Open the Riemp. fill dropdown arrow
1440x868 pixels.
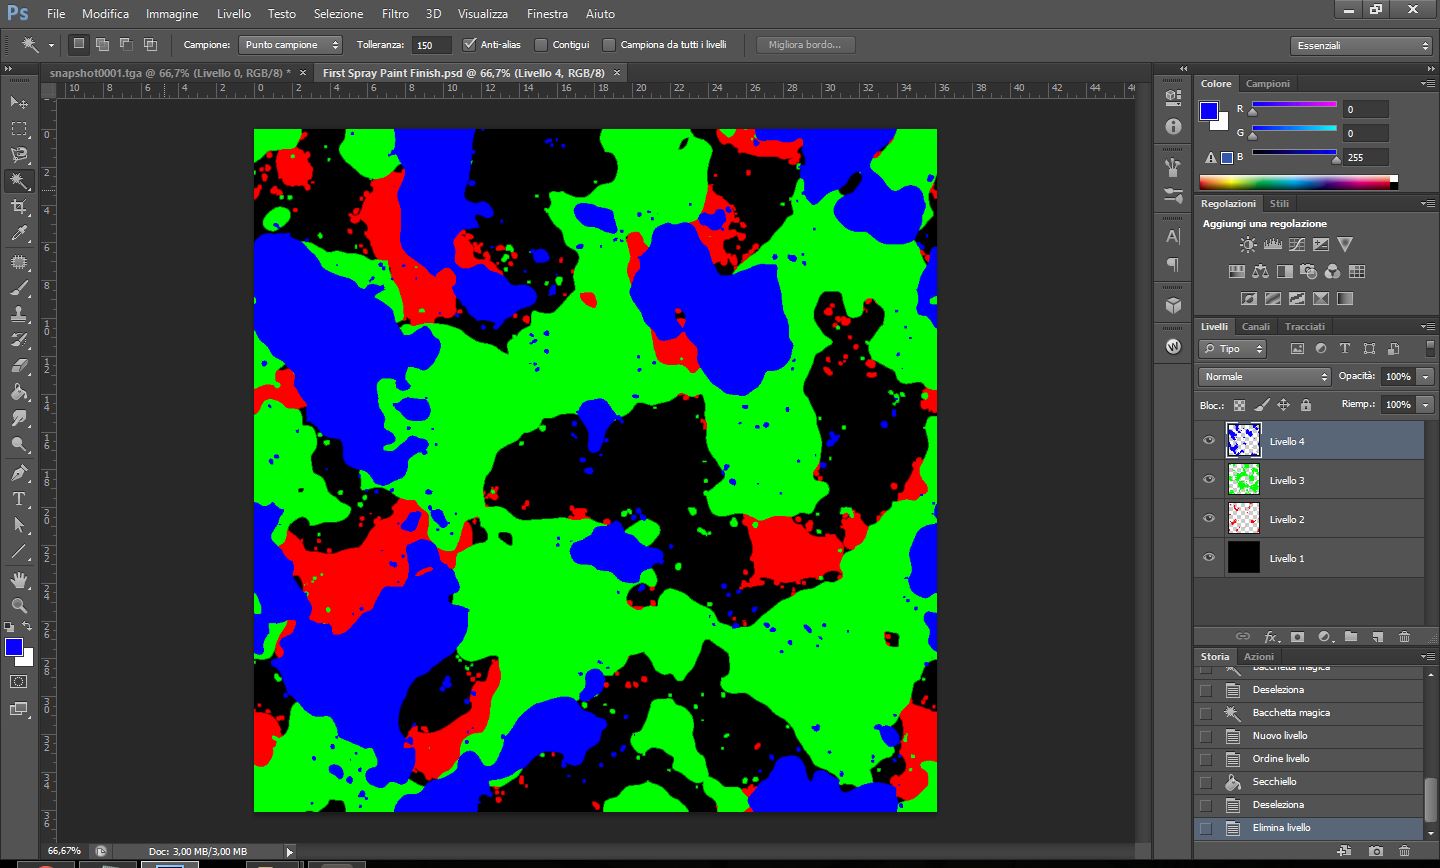click(1426, 405)
